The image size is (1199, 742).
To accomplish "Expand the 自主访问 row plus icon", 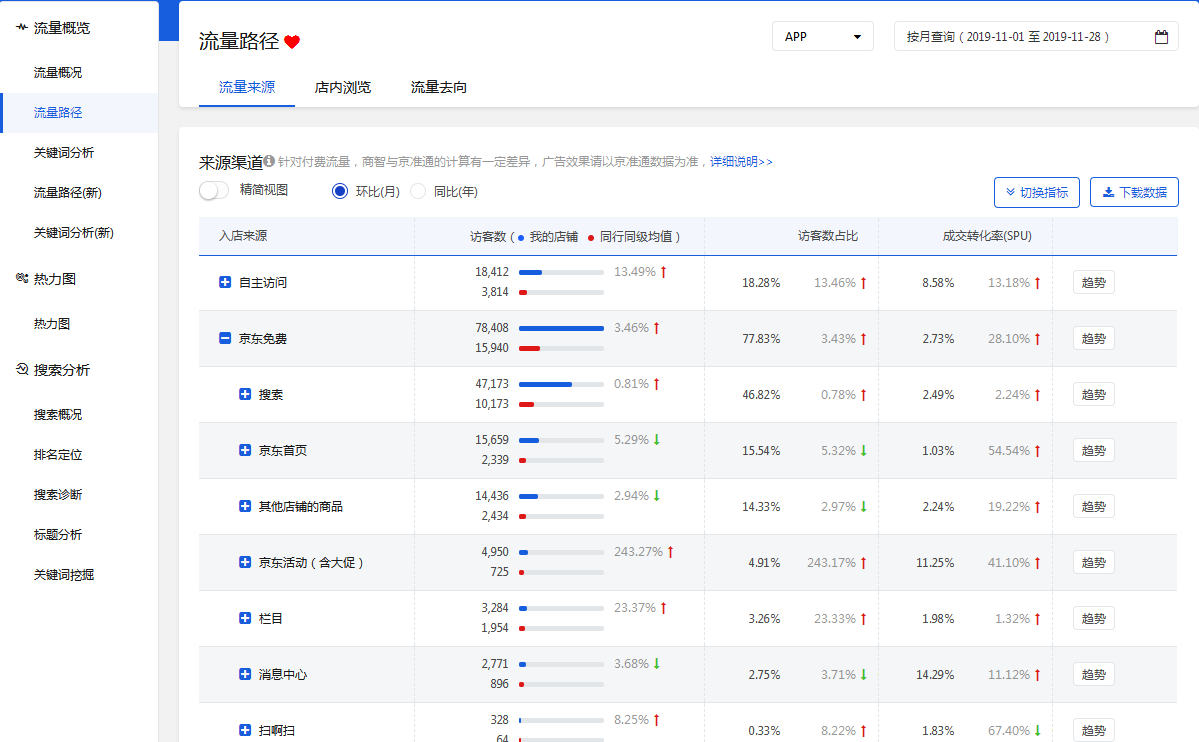I will [x=225, y=283].
